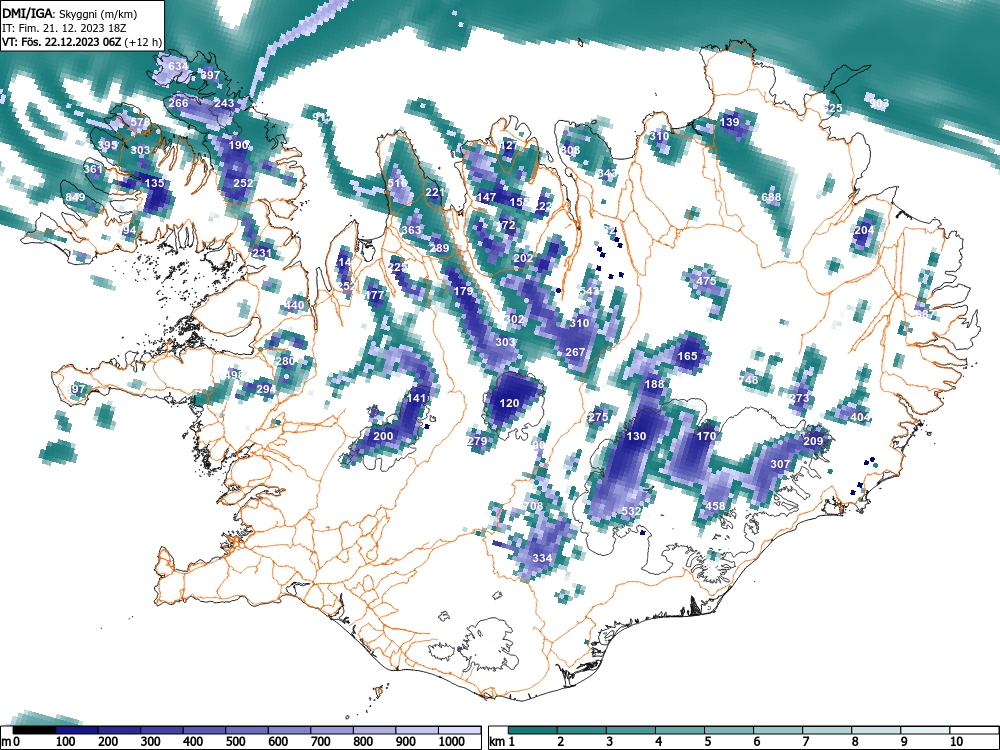
Task: Click the white 9–10 km legend swatch
Action: point(926,731)
